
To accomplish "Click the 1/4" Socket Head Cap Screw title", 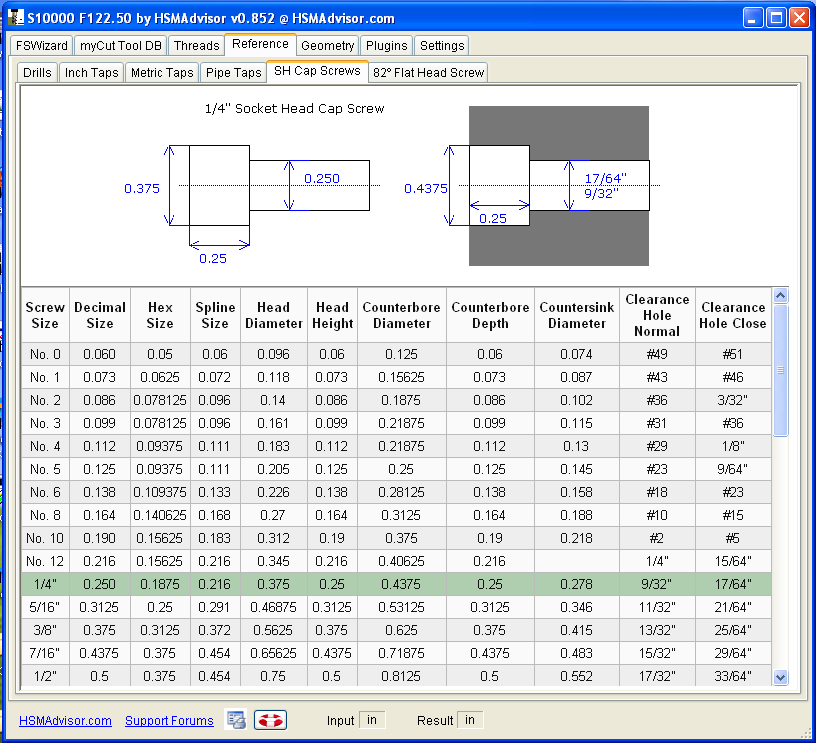I will pos(295,109).
